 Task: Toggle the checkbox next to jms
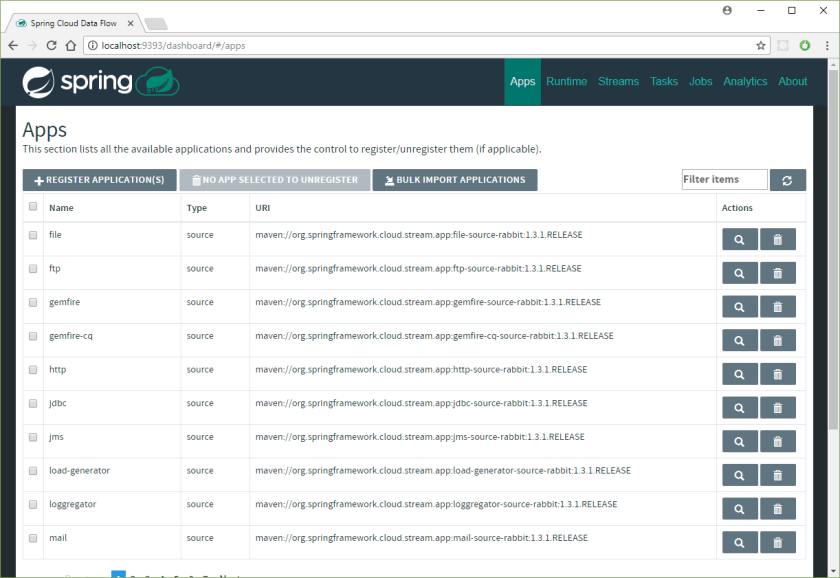[33, 437]
